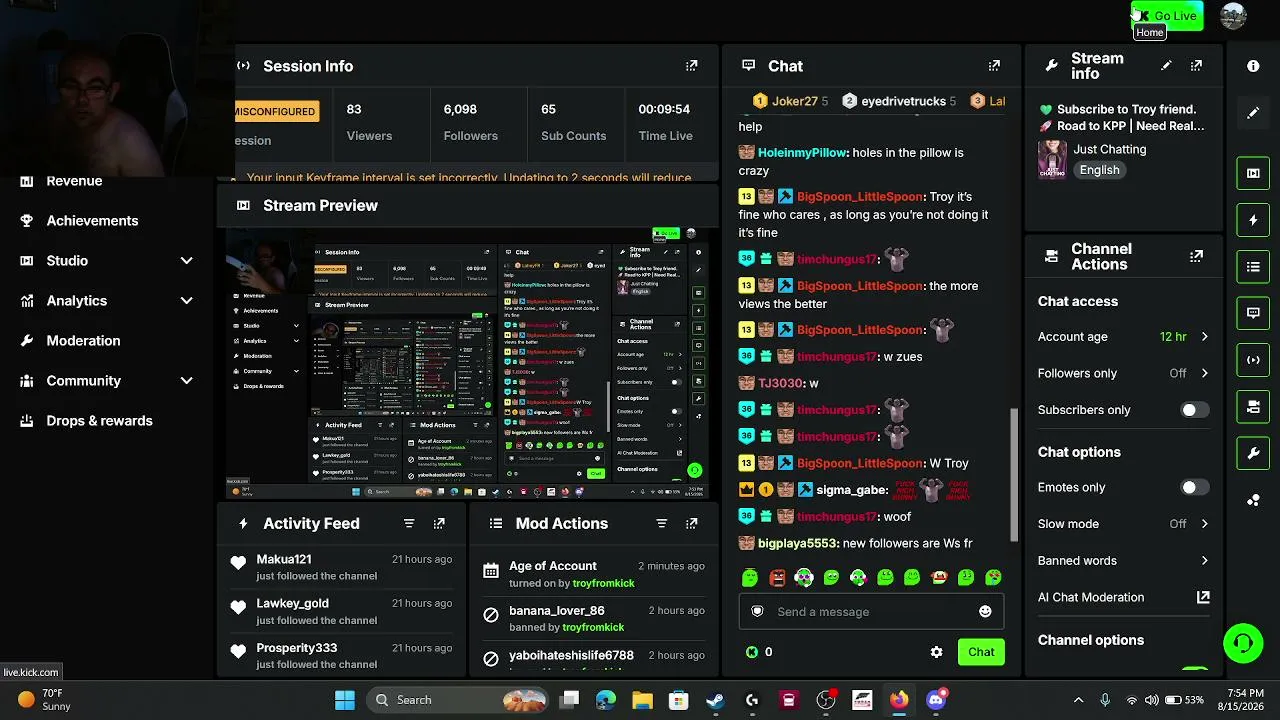Image resolution: width=1280 pixels, height=720 pixels.
Task: Click username bigplaya5553 in chat
Action: click(798, 543)
